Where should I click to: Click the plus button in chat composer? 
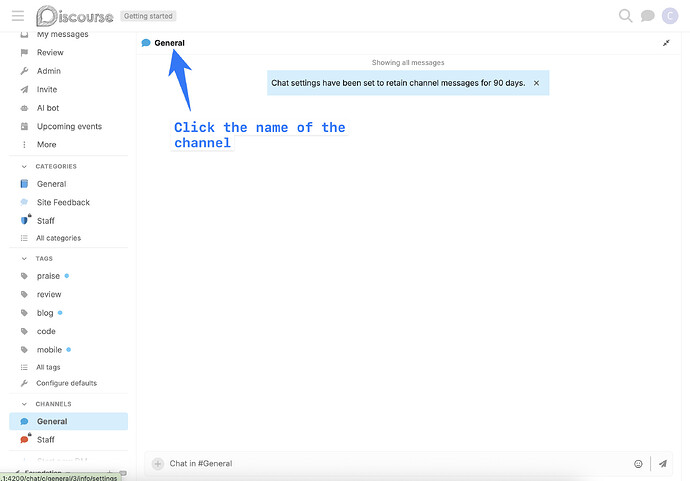click(x=158, y=463)
